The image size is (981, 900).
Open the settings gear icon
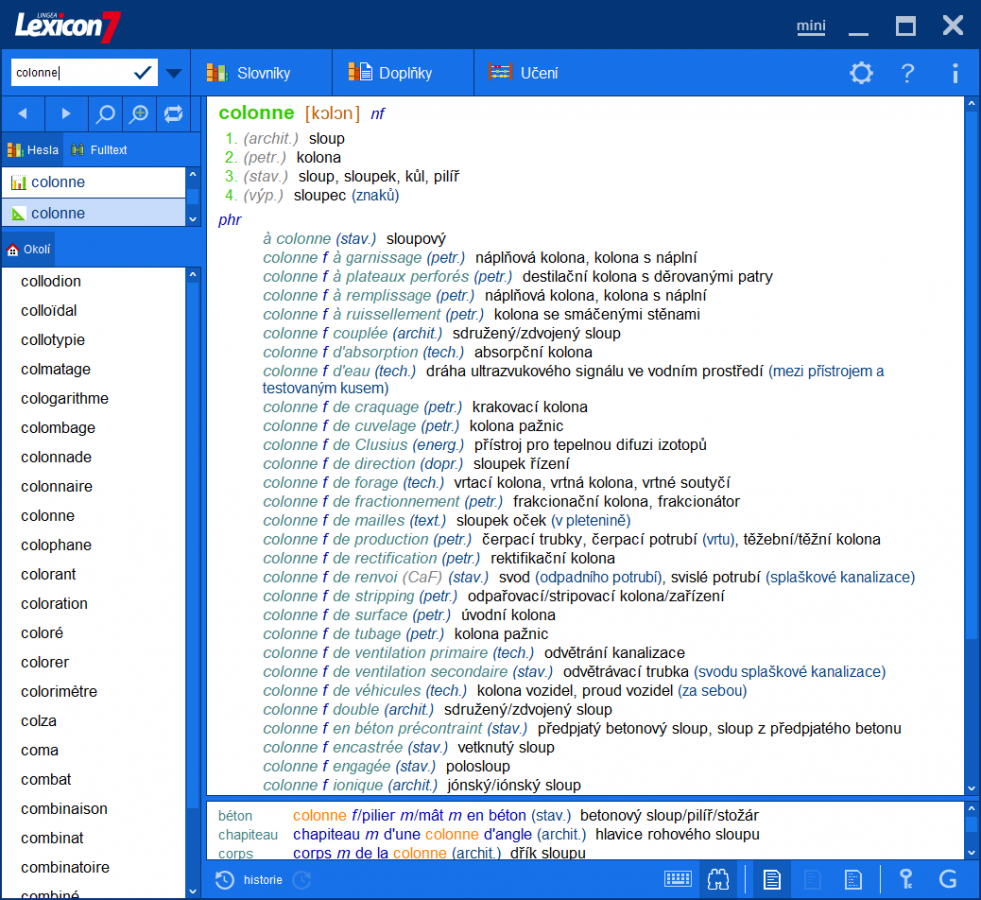[861, 72]
